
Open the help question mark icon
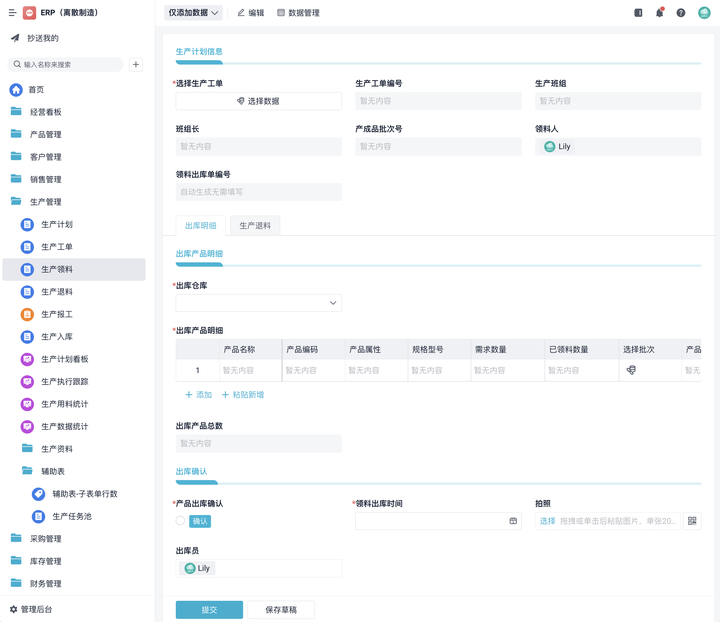[681, 13]
